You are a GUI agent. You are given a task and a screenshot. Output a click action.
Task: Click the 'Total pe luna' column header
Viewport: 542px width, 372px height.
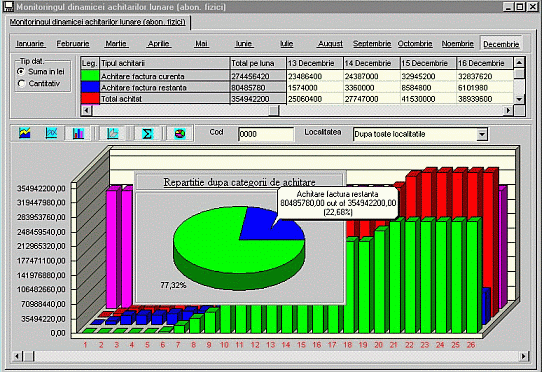(258, 63)
